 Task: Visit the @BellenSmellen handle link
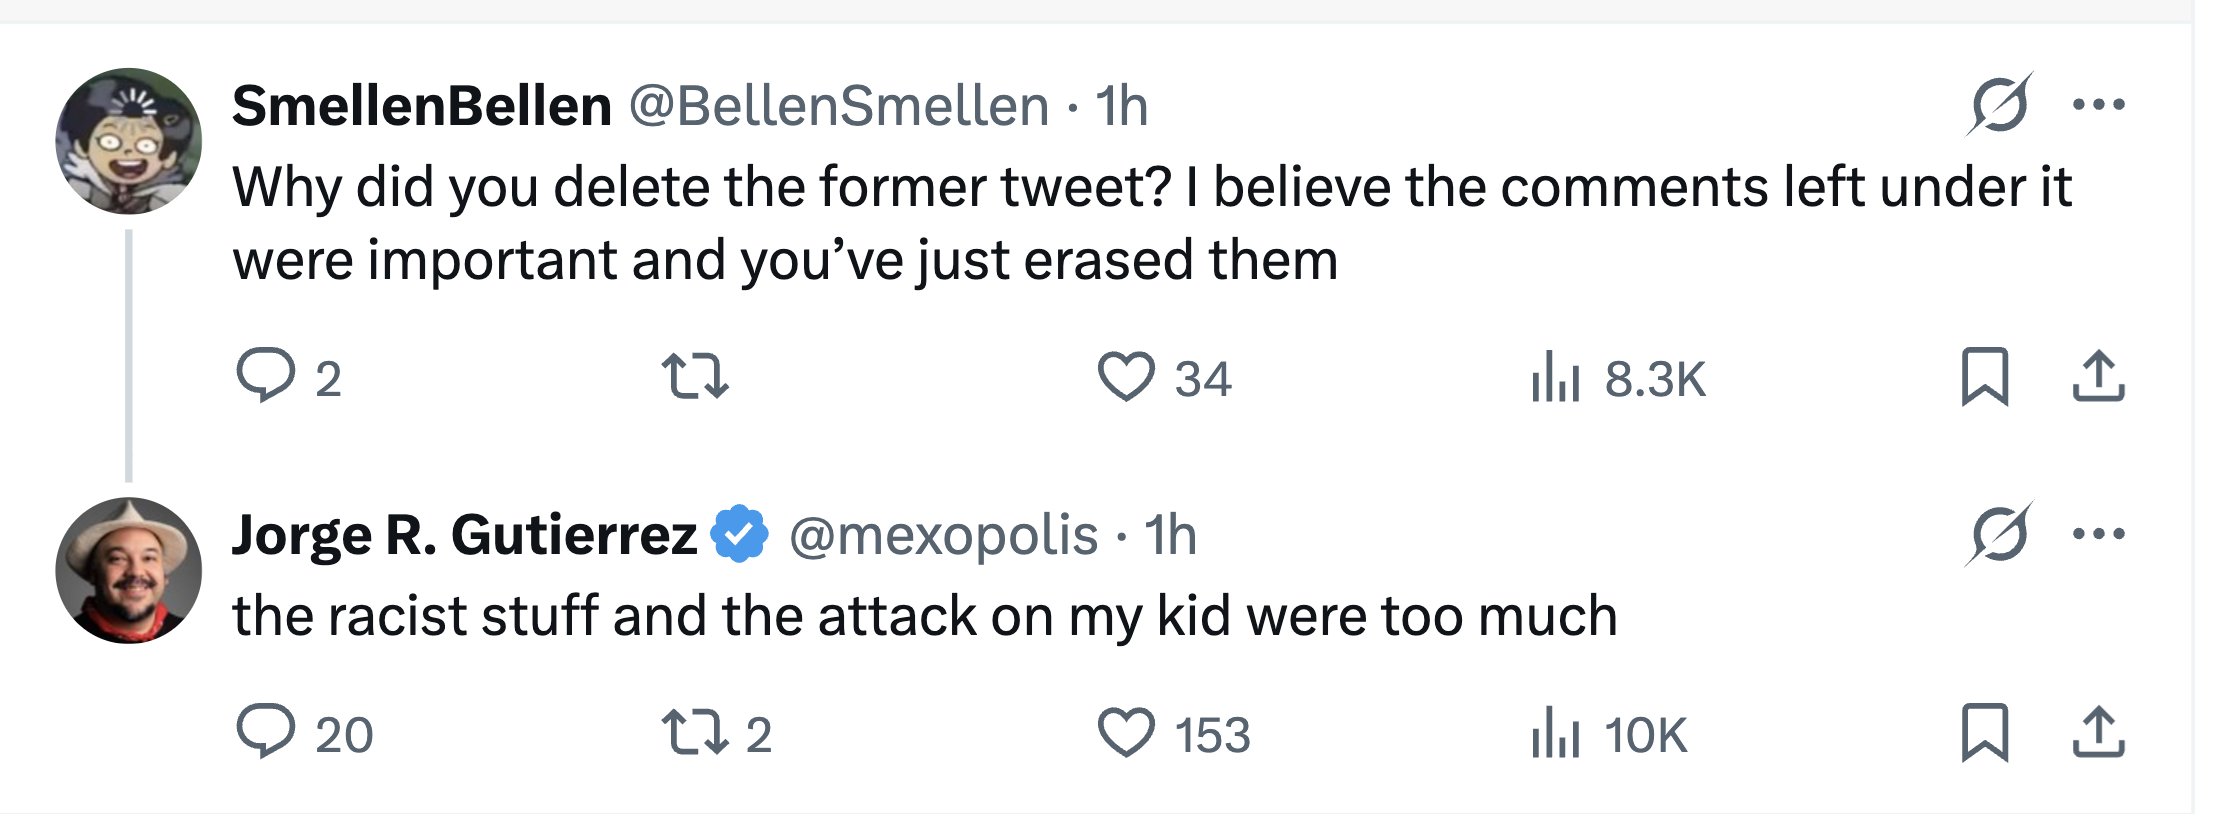click(839, 106)
